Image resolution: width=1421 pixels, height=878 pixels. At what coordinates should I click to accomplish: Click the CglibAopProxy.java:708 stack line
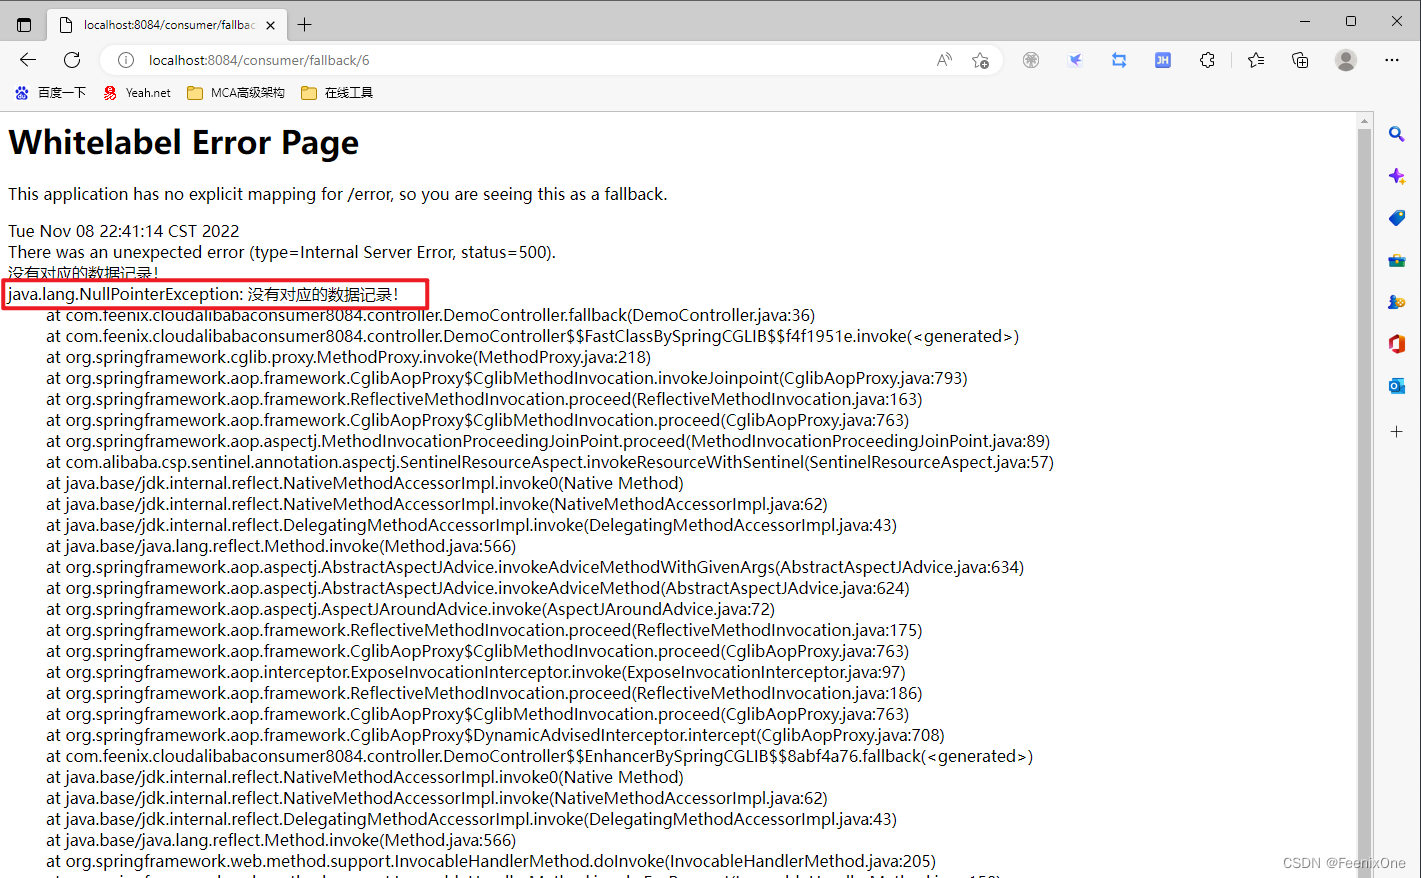click(495, 735)
